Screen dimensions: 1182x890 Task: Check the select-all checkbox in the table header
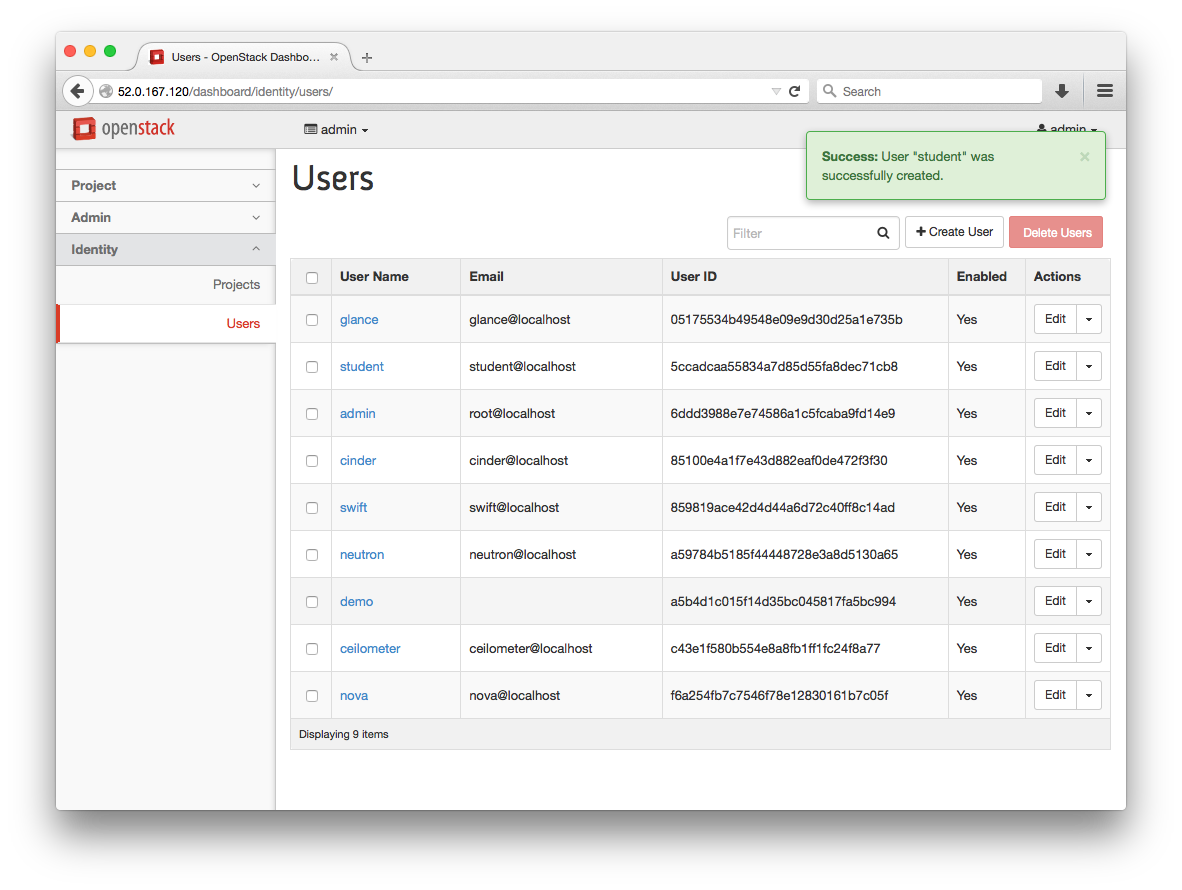(x=312, y=277)
